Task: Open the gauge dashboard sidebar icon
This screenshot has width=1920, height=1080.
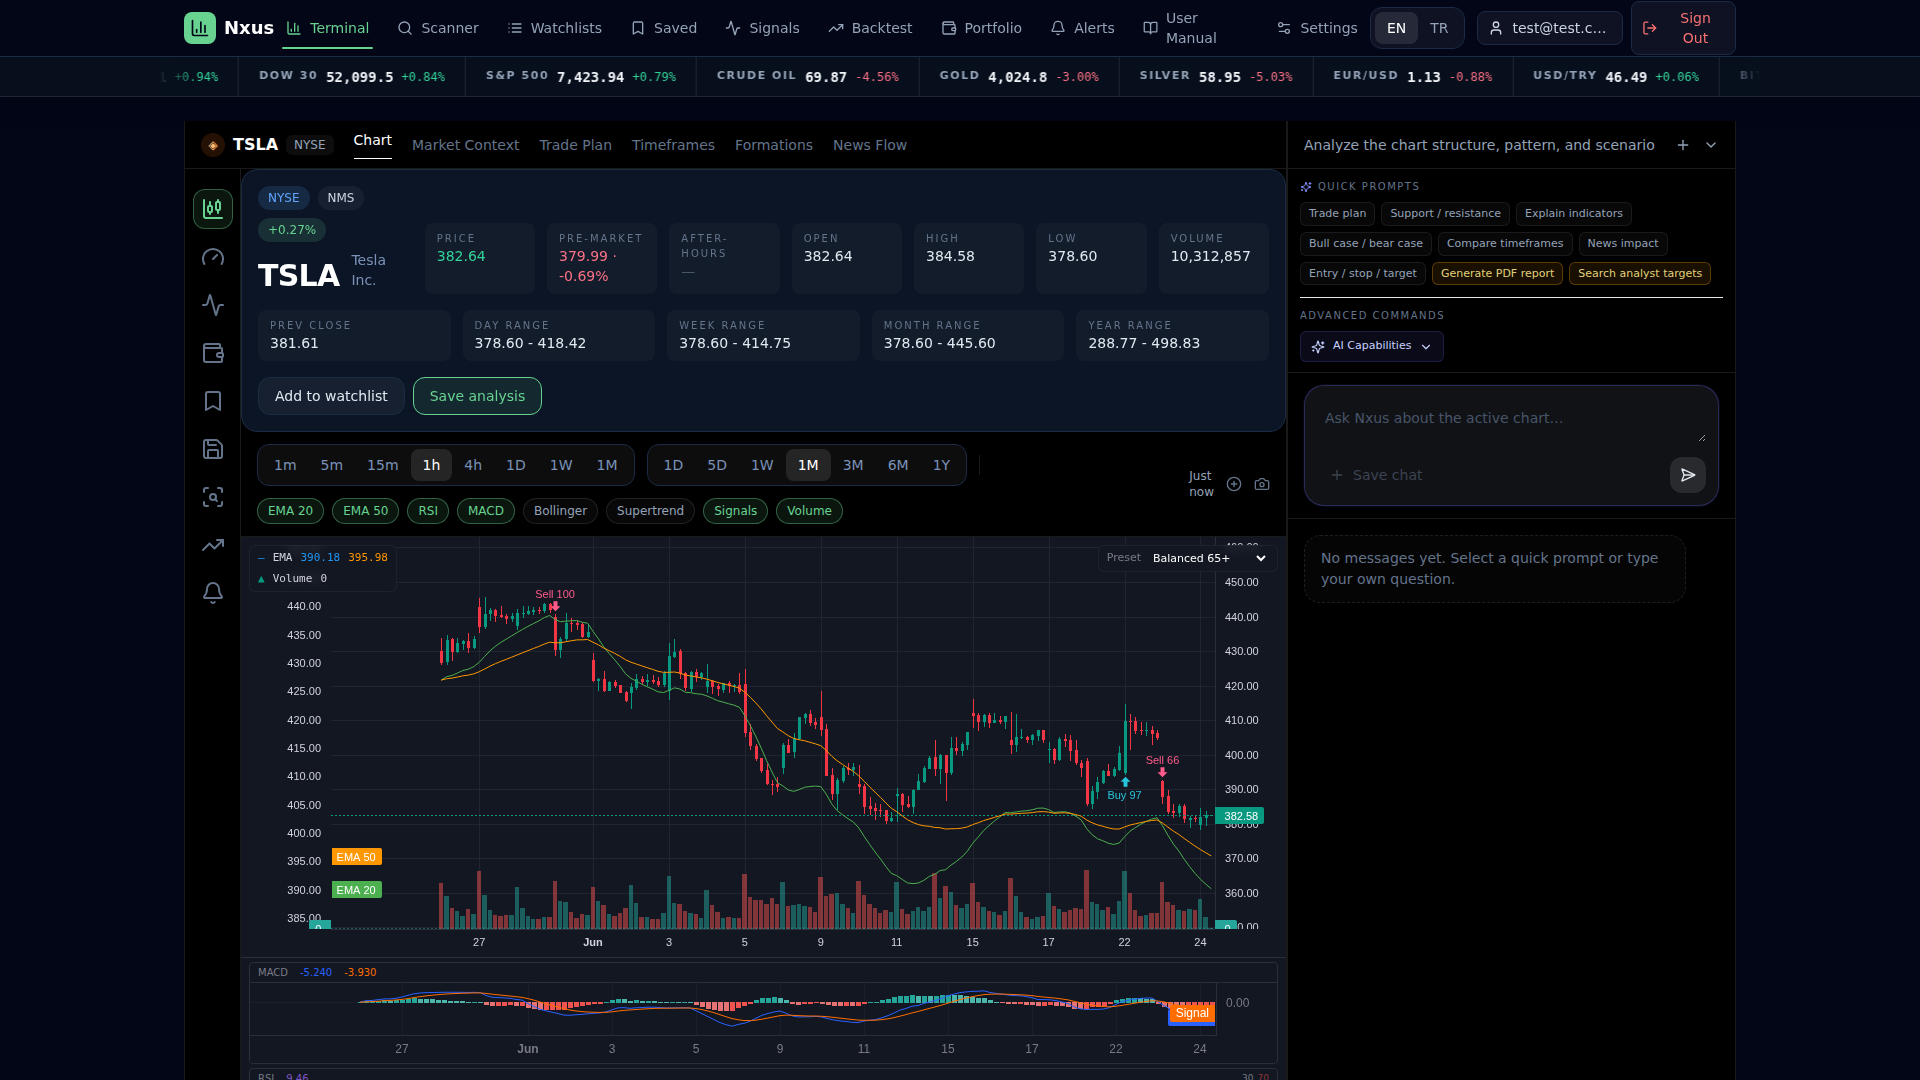Action: (213, 257)
